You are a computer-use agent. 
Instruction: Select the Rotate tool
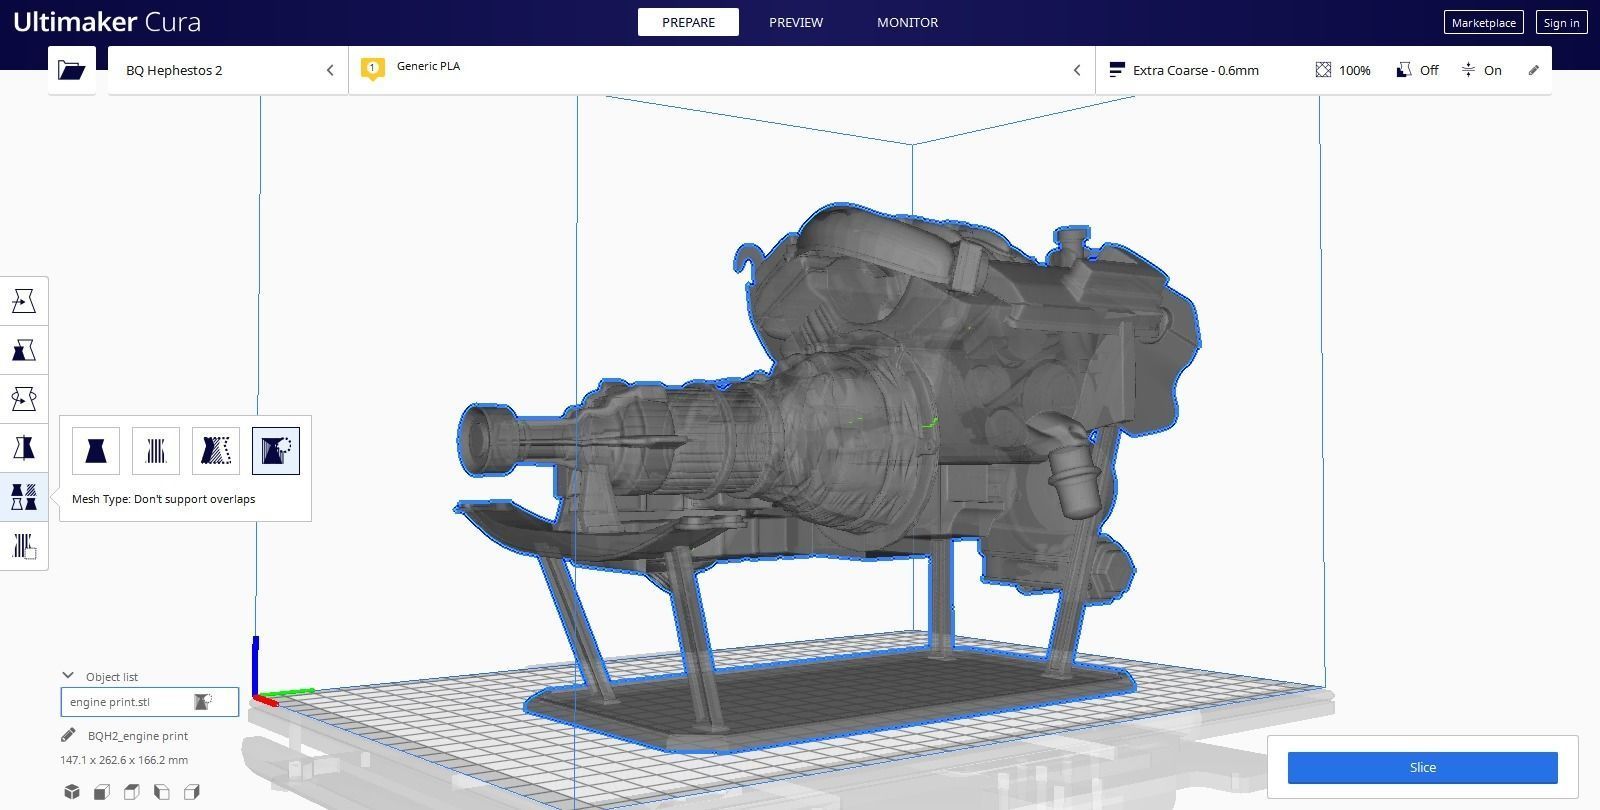(x=24, y=399)
